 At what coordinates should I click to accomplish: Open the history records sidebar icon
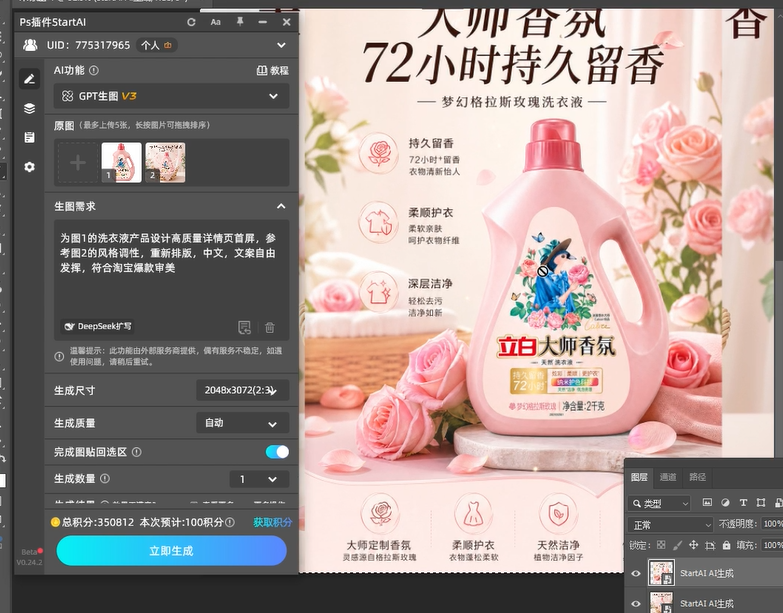coord(29,137)
